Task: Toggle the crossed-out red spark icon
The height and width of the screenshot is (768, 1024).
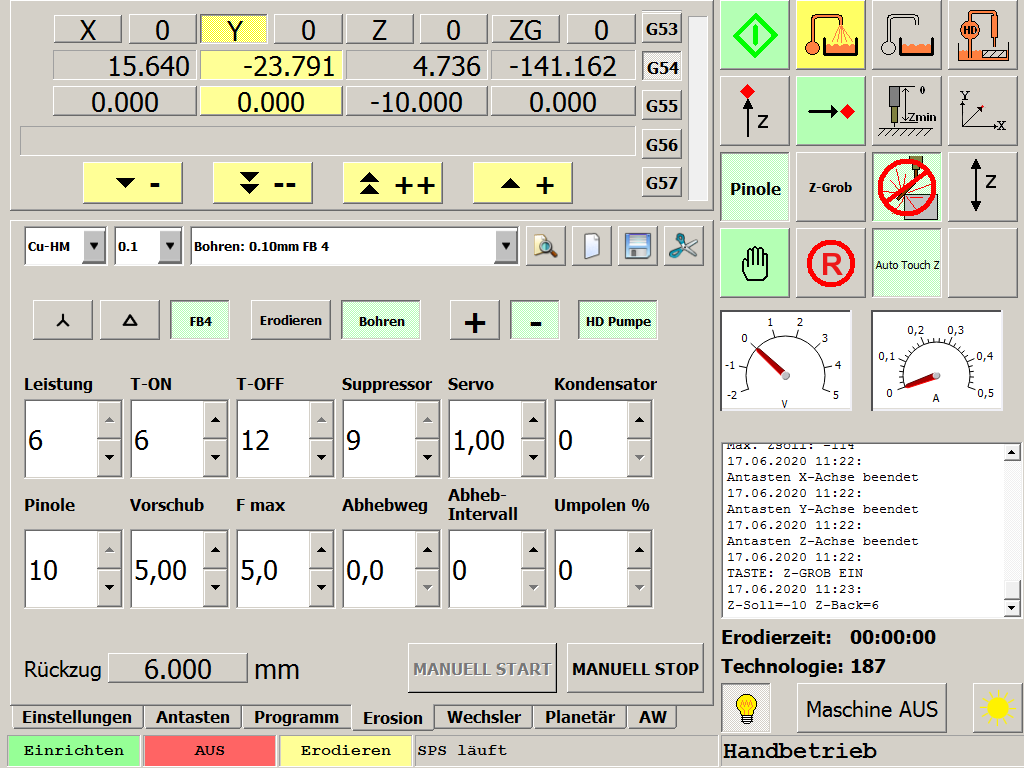Action: [907, 187]
